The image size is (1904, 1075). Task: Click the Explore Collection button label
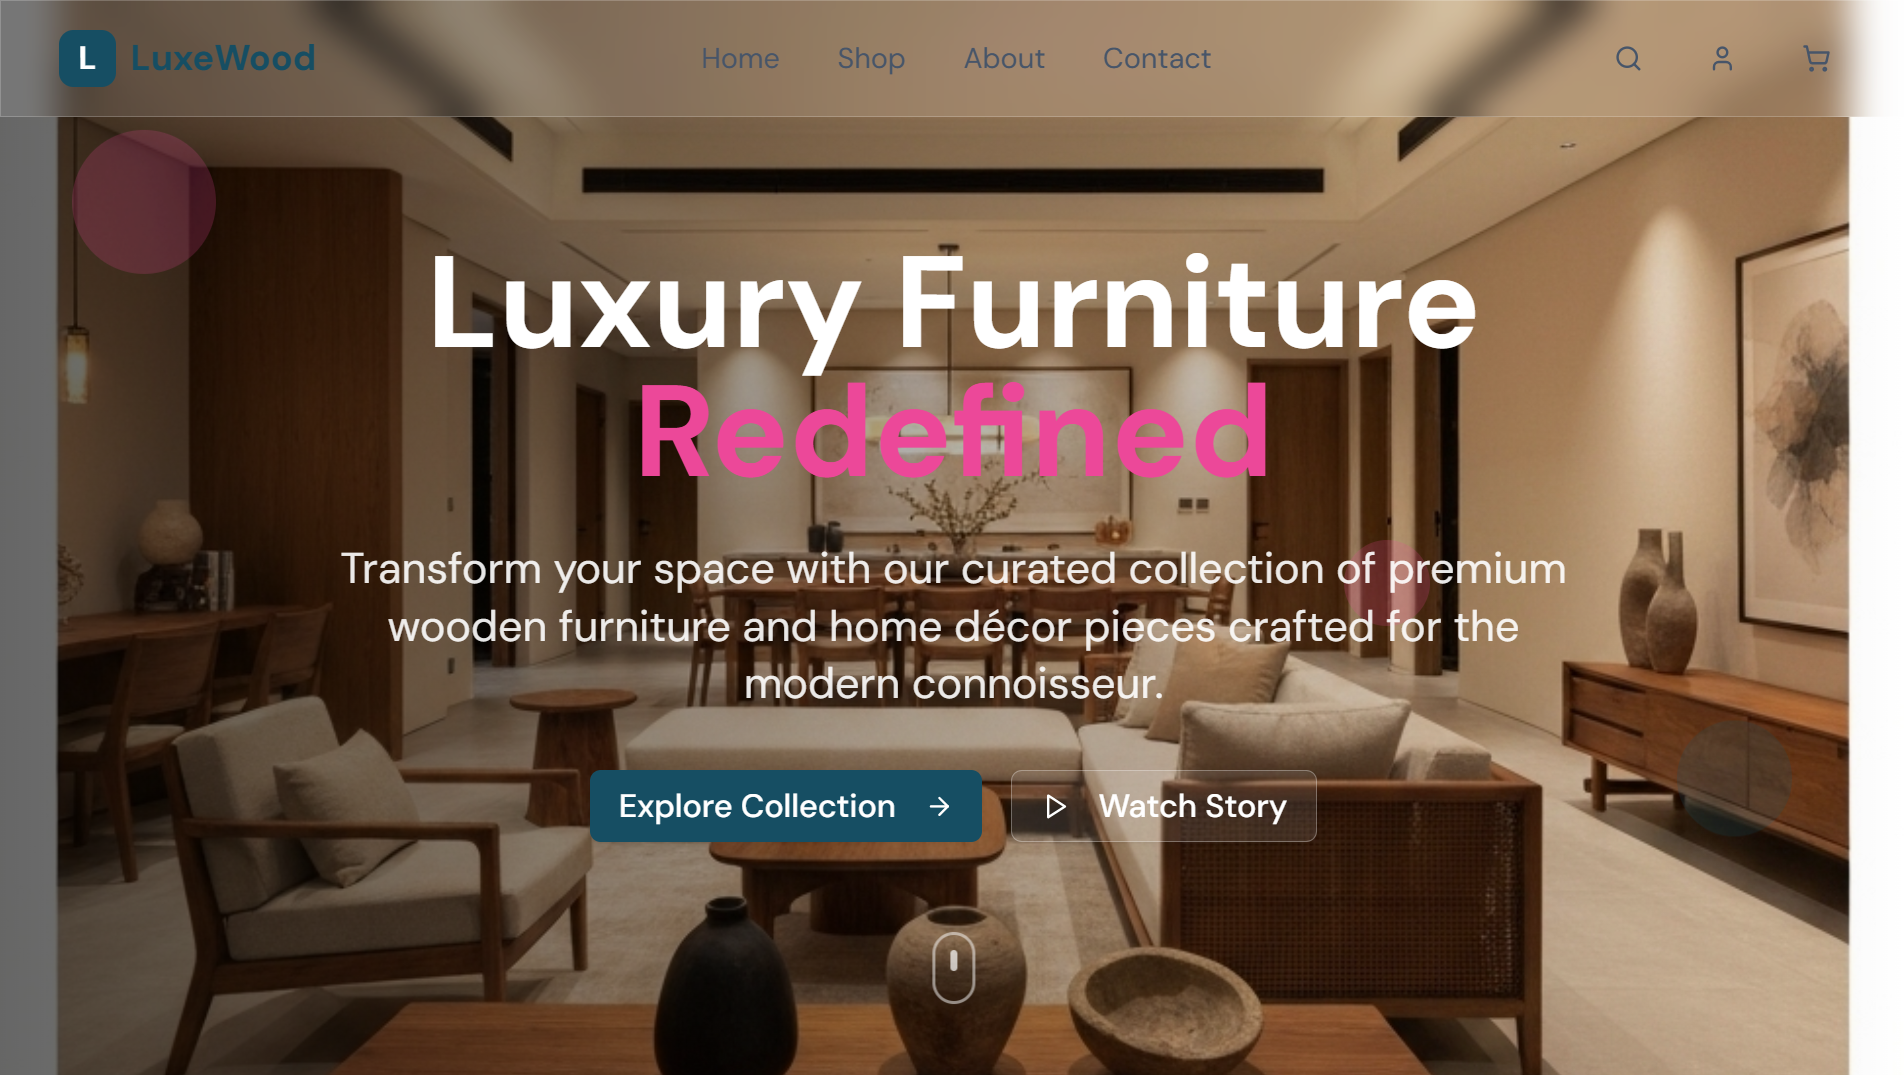pos(757,807)
